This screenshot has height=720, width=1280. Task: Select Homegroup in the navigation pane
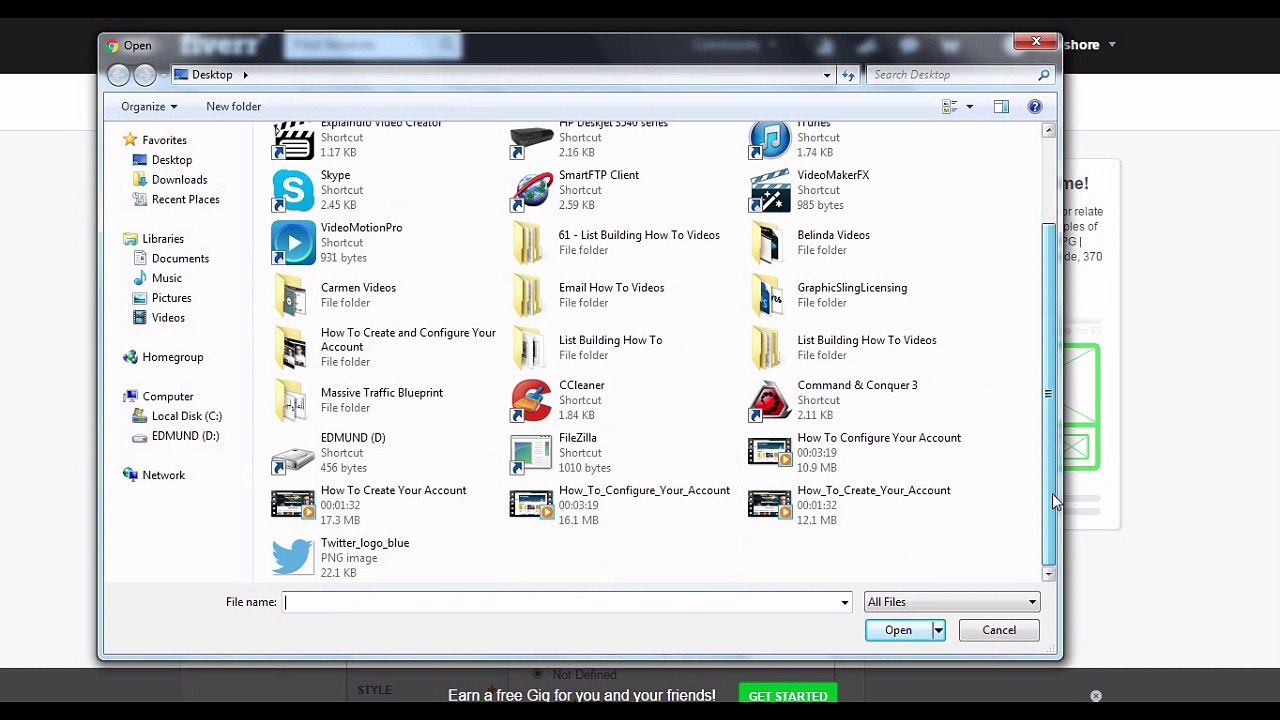tap(173, 357)
